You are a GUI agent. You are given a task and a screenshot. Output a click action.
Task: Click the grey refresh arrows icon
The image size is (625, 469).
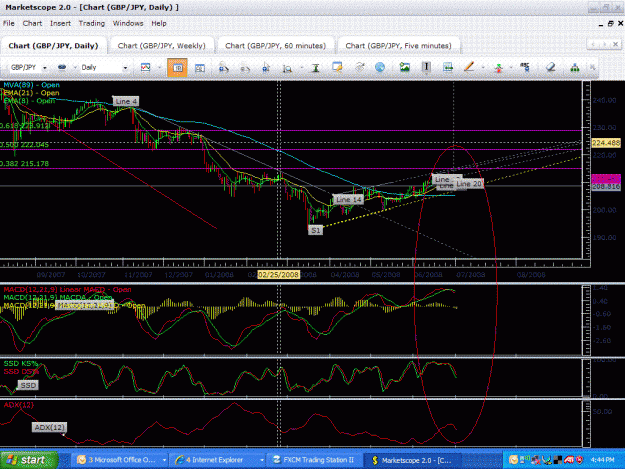(360, 67)
